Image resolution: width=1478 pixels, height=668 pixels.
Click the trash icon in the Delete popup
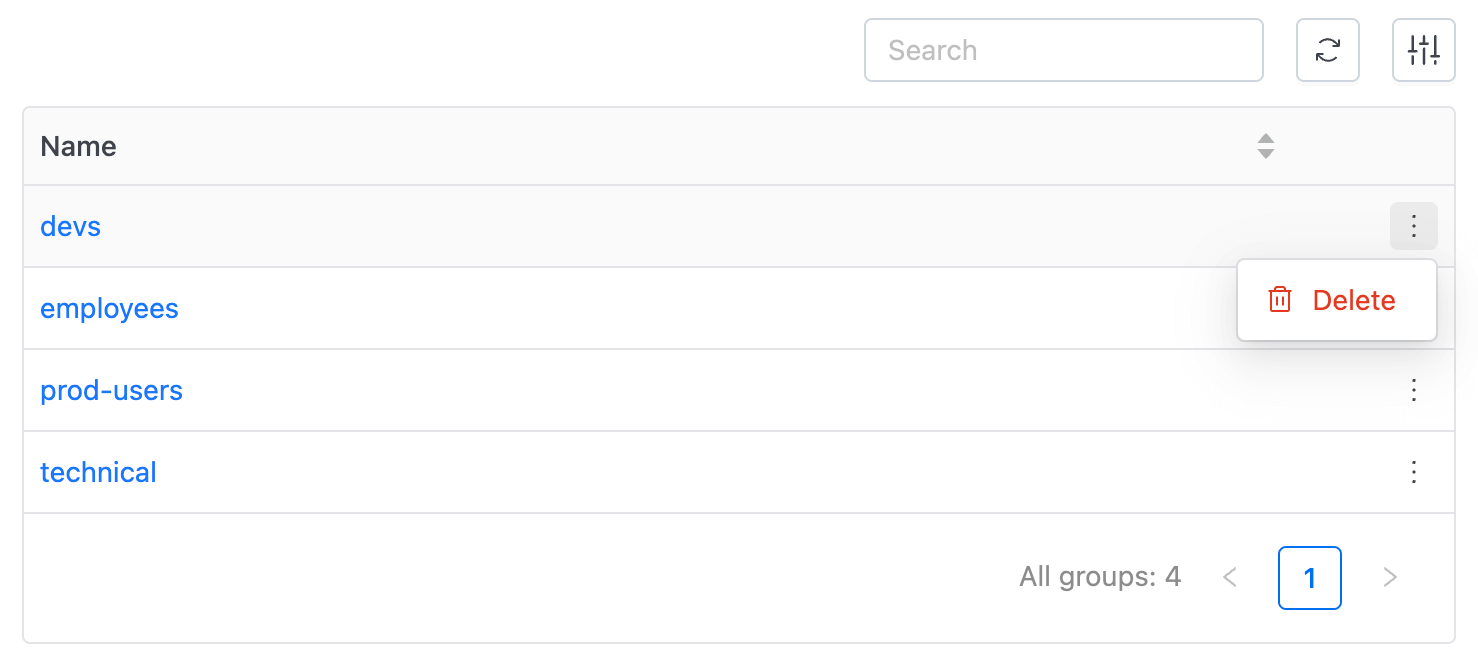point(1280,300)
